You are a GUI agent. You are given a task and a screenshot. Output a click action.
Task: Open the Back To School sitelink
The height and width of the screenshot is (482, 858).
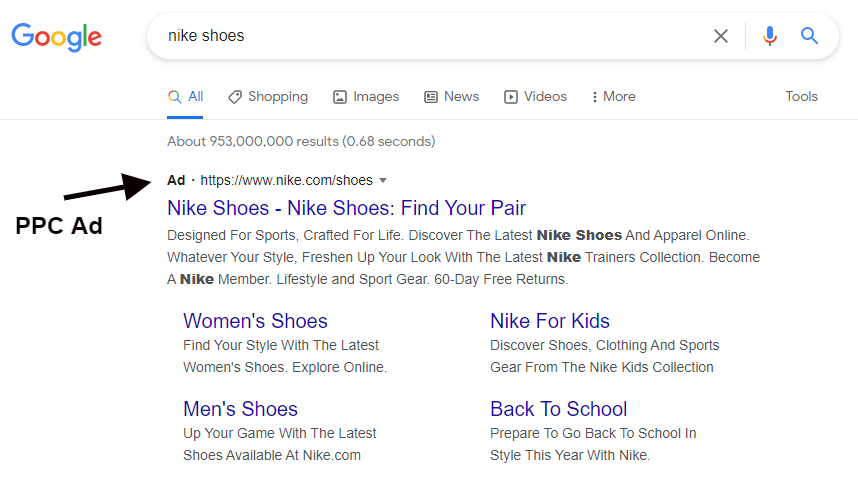(x=558, y=409)
